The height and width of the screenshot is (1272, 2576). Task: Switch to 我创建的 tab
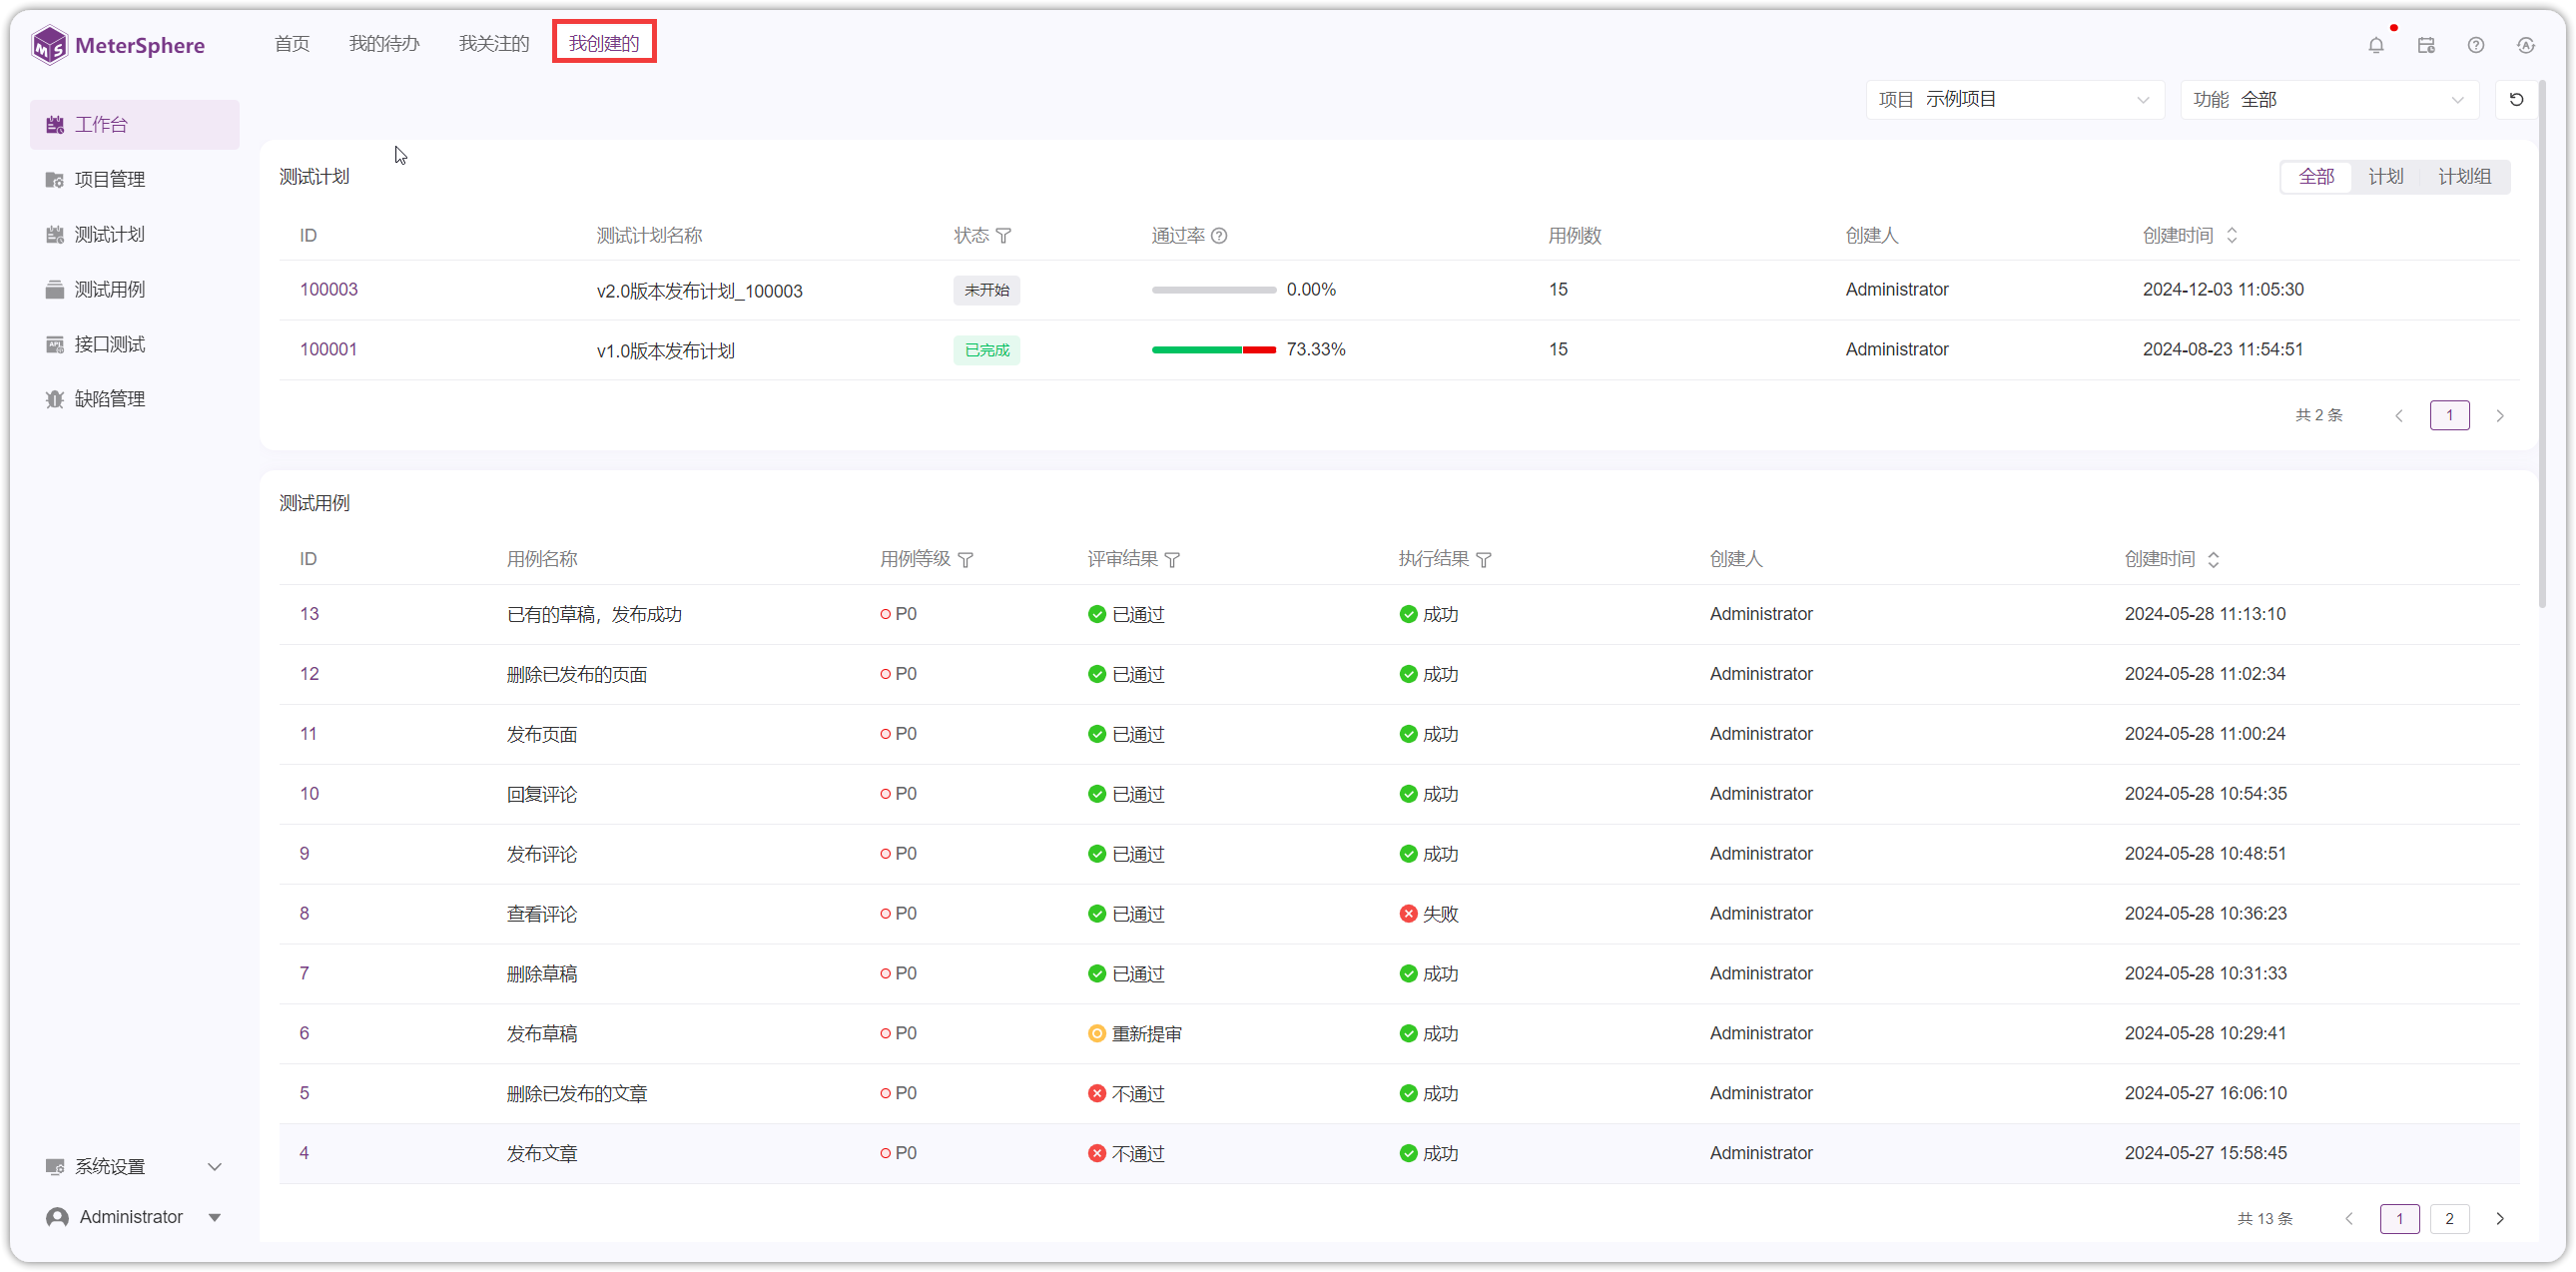click(604, 44)
